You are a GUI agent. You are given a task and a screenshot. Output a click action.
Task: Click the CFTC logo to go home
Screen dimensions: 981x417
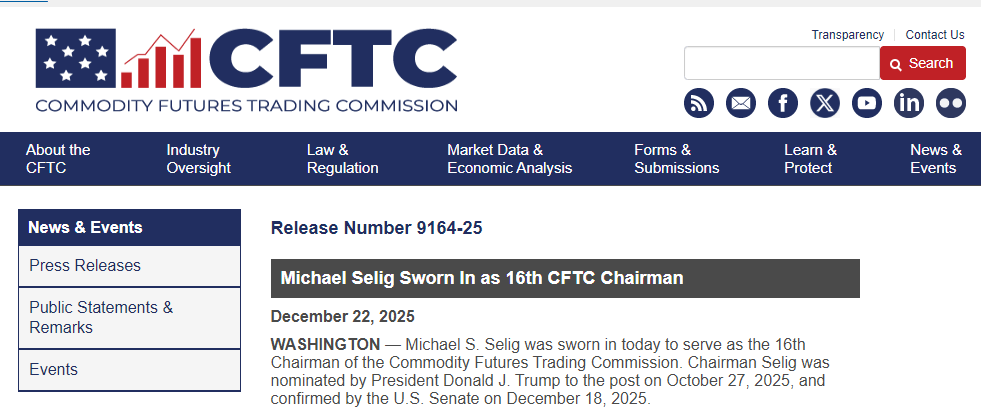tap(246, 70)
